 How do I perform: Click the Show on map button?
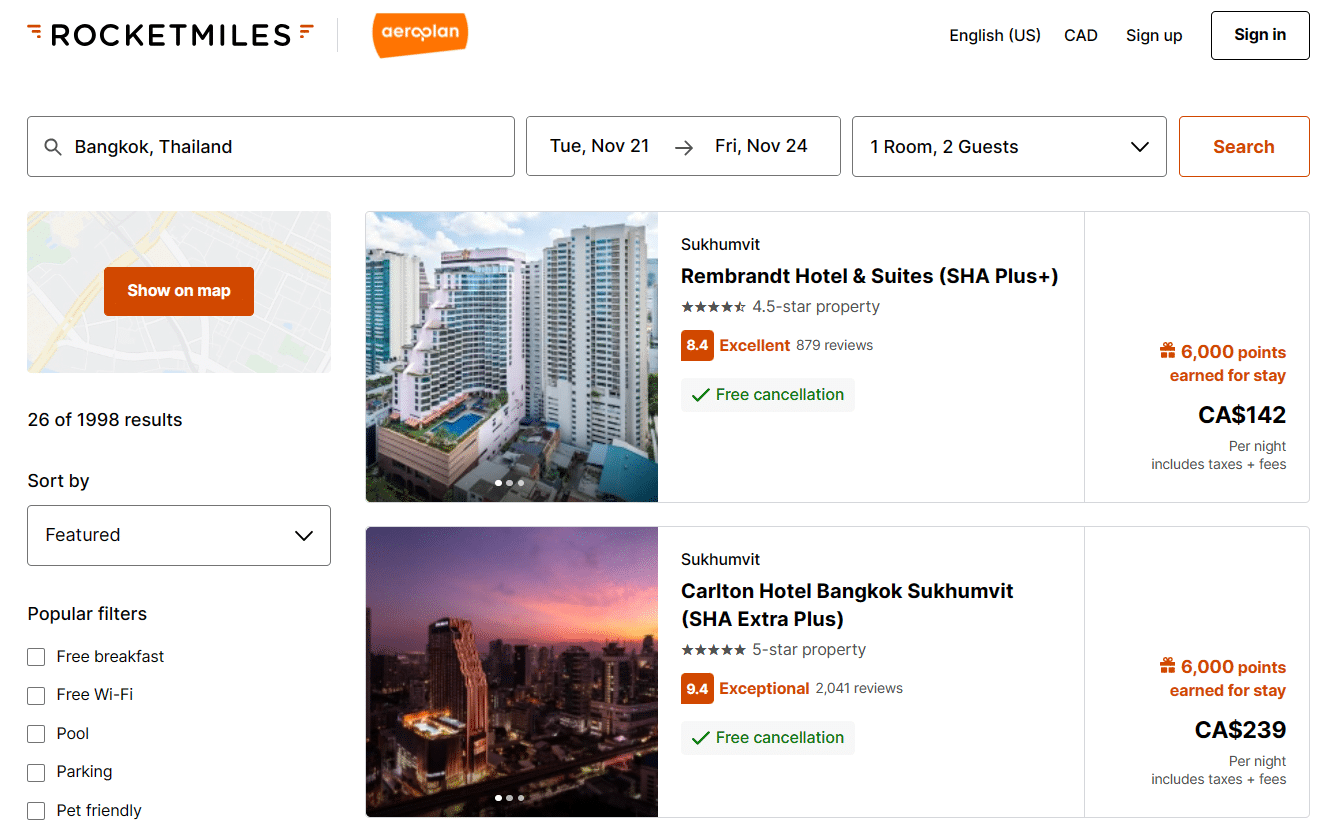[179, 291]
